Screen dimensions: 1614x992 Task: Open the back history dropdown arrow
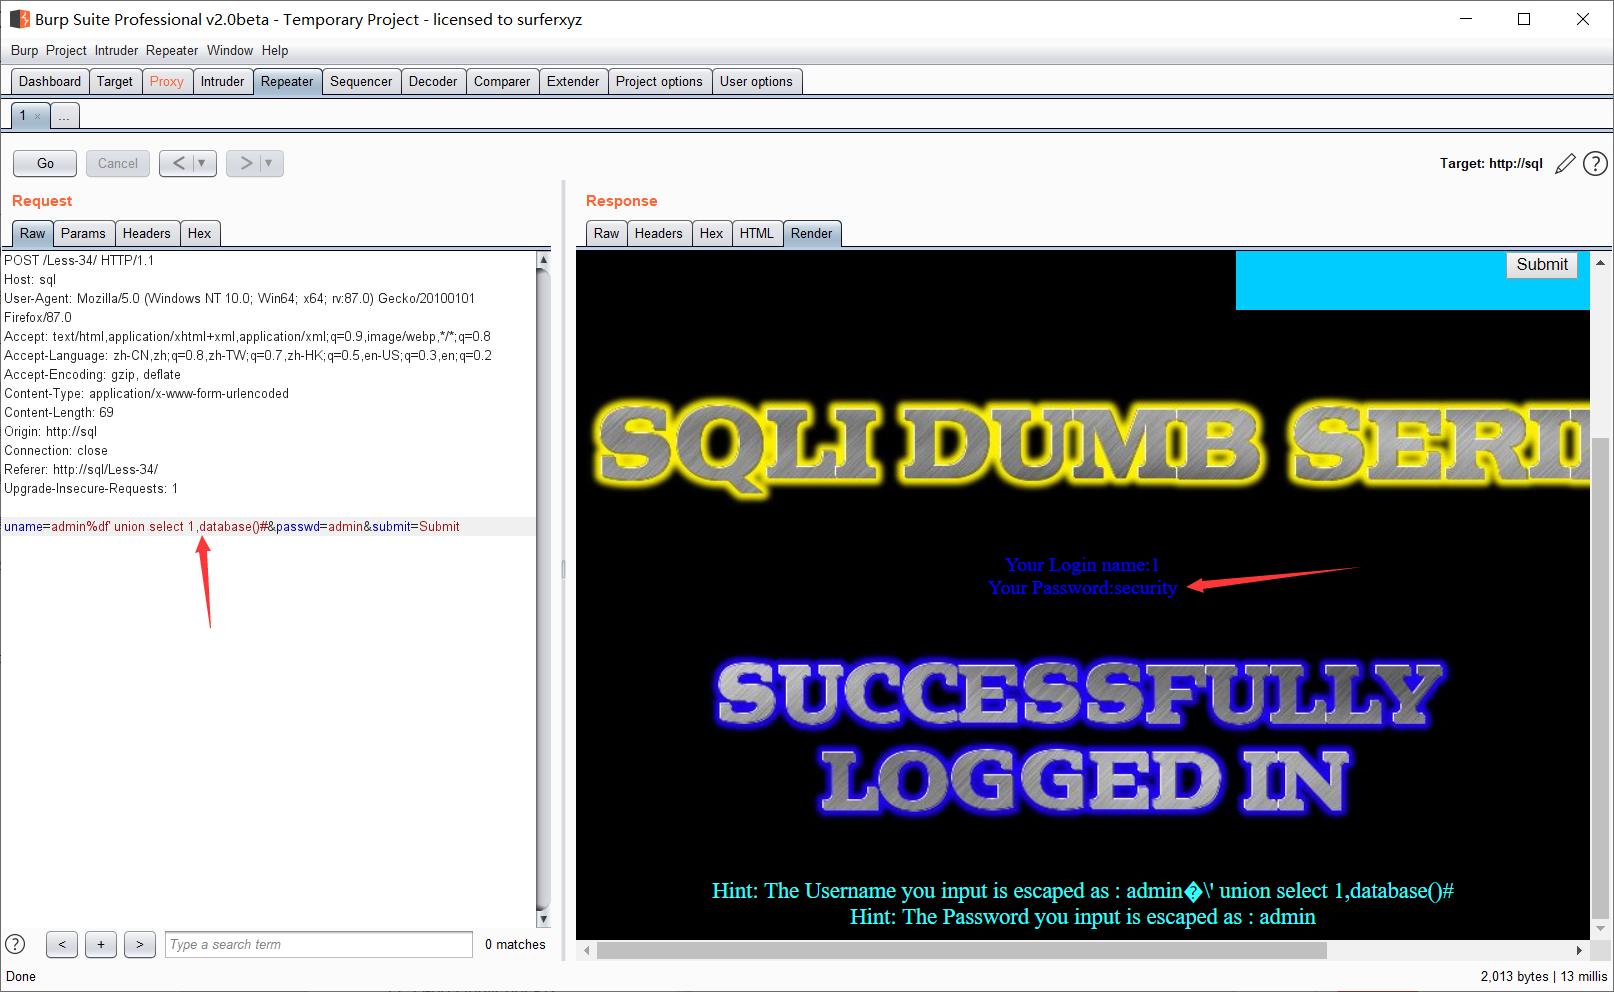click(x=202, y=163)
